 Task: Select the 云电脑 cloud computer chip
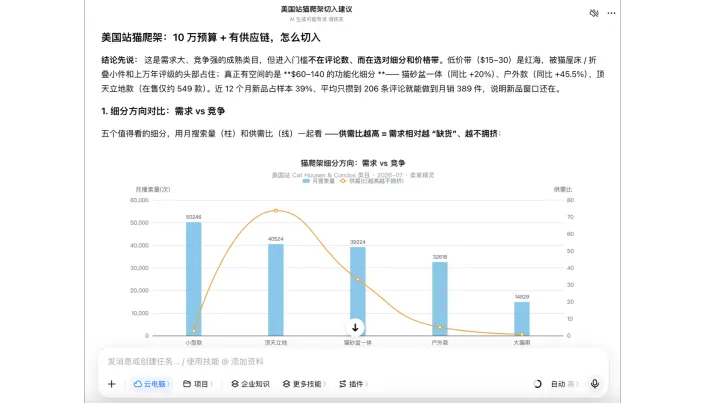(x=151, y=384)
